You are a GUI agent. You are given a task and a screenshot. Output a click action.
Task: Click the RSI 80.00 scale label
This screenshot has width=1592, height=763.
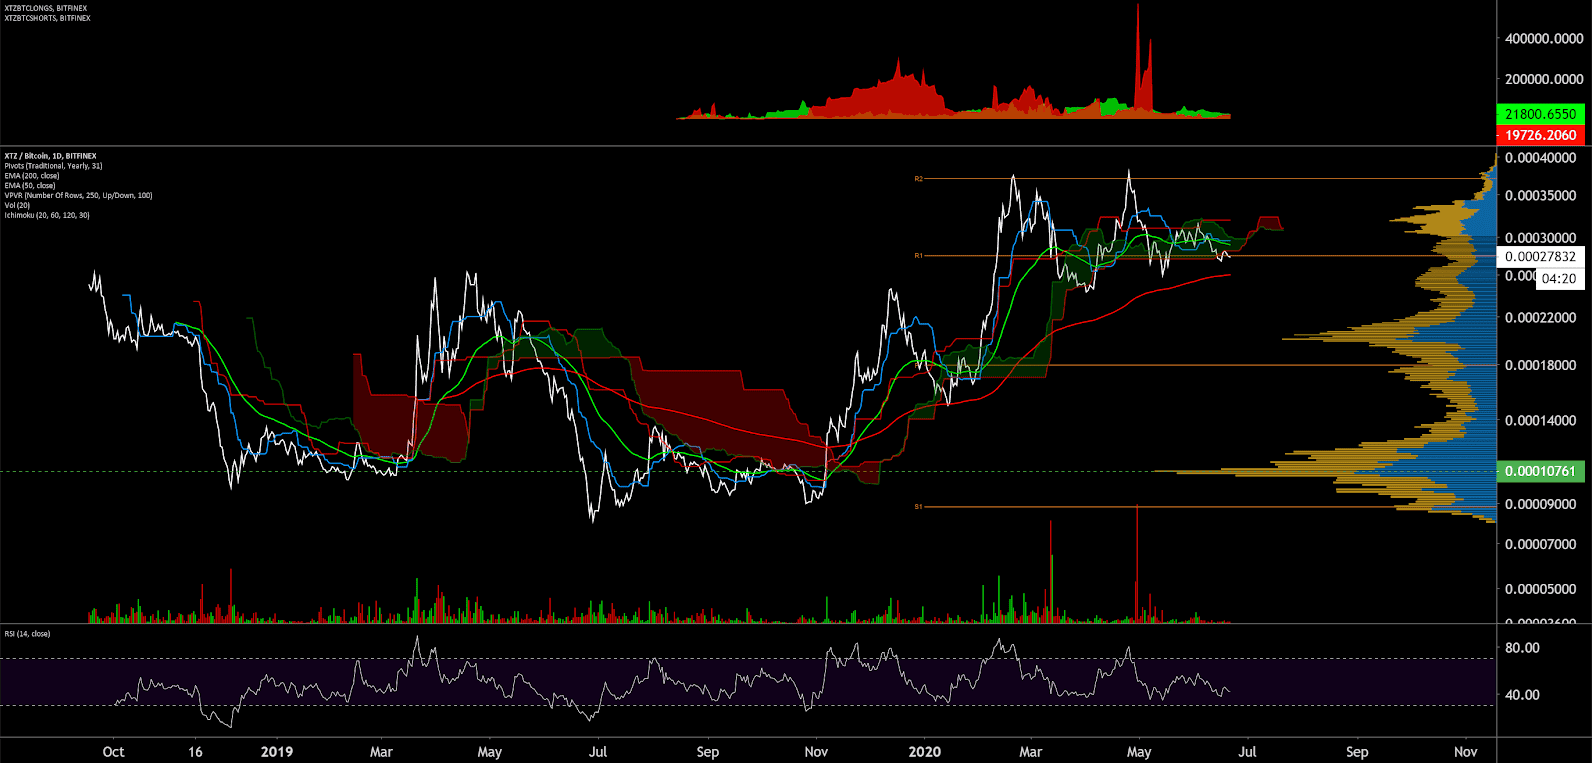tap(1522, 648)
